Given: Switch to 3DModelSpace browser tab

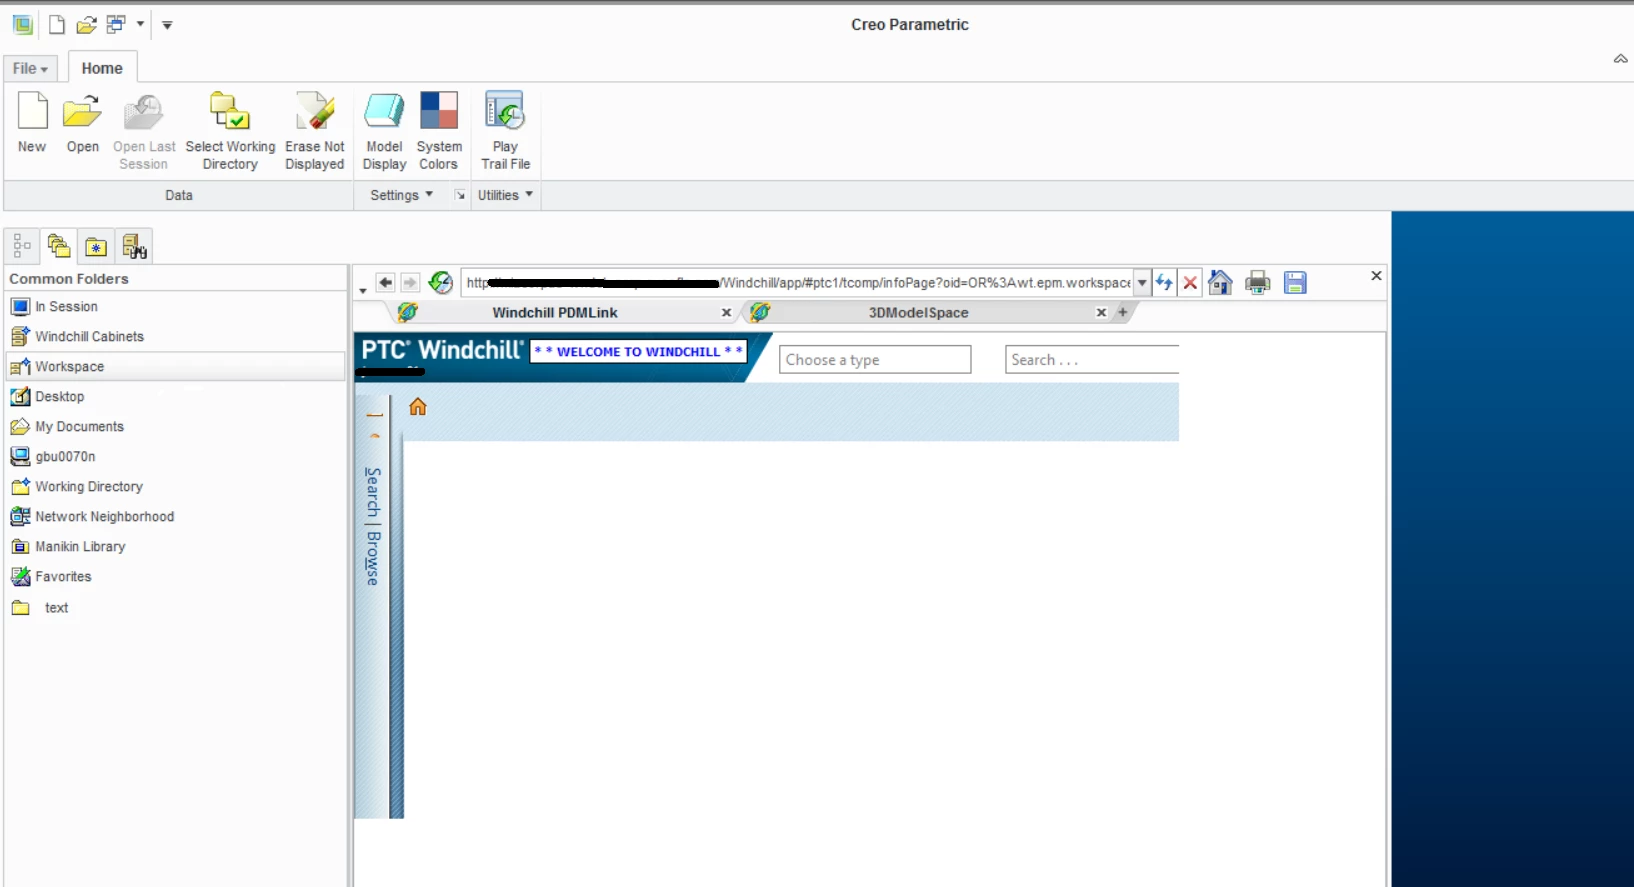Looking at the screenshot, I should [x=918, y=312].
